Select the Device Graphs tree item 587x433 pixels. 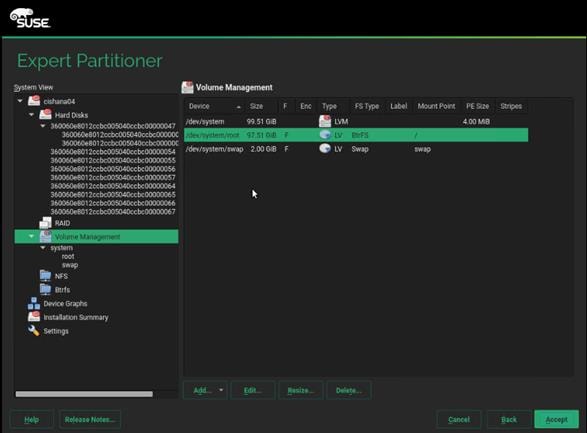tap(65, 304)
